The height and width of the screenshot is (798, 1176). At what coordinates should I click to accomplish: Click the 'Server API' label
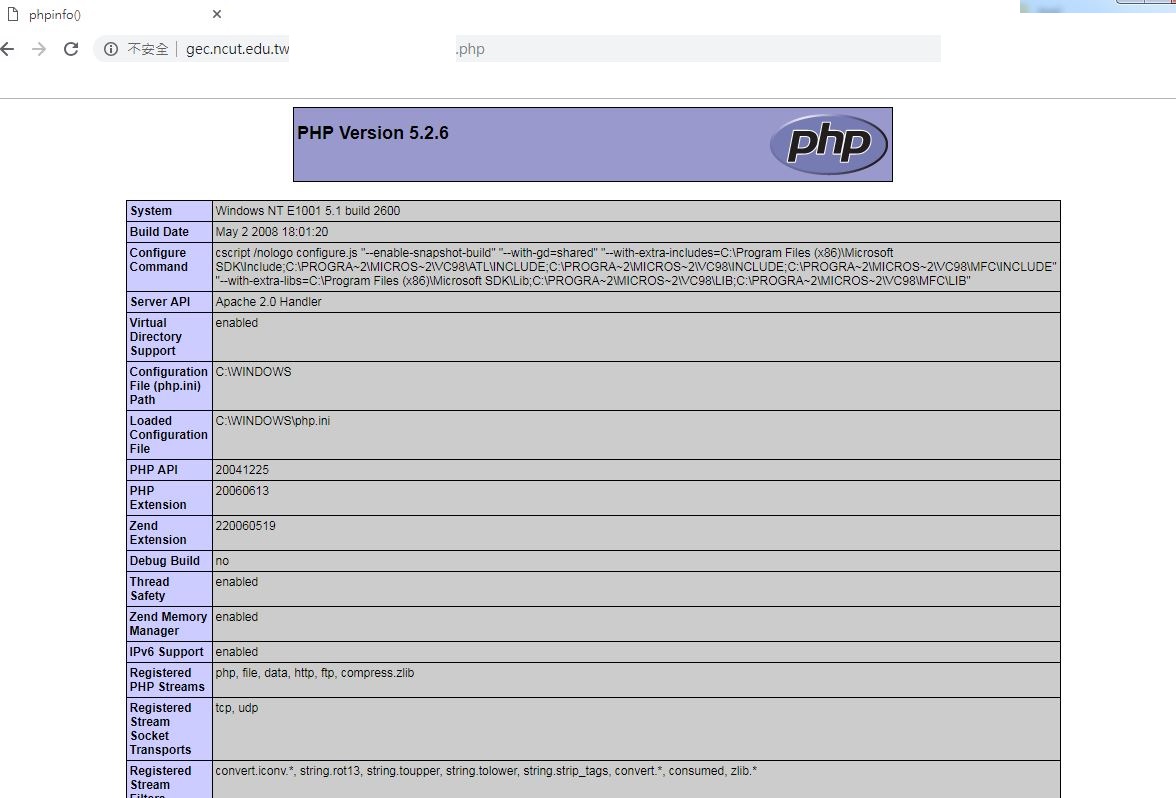(160, 302)
